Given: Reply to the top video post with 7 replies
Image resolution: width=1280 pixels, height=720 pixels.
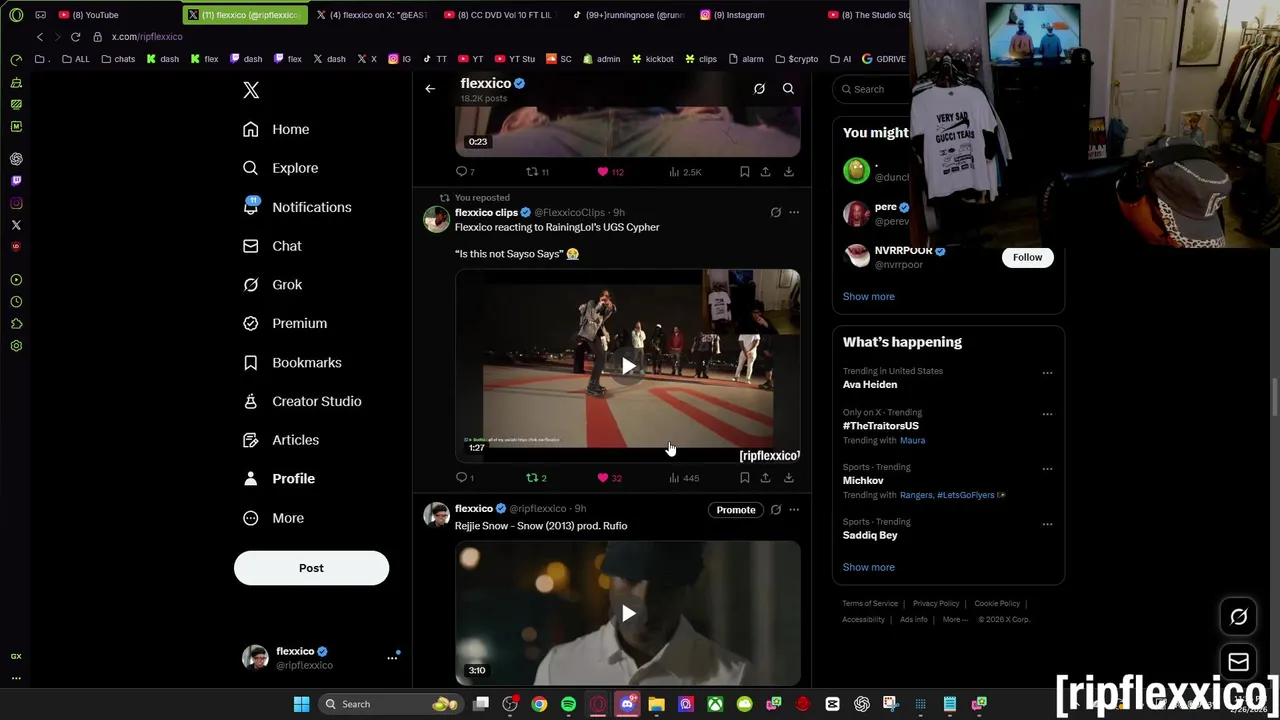Looking at the screenshot, I should click(x=465, y=172).
